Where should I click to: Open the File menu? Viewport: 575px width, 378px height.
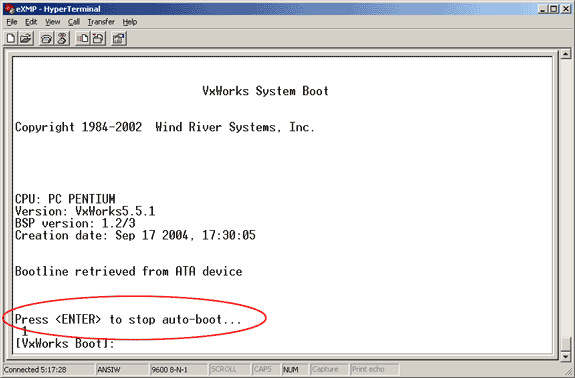12,22
